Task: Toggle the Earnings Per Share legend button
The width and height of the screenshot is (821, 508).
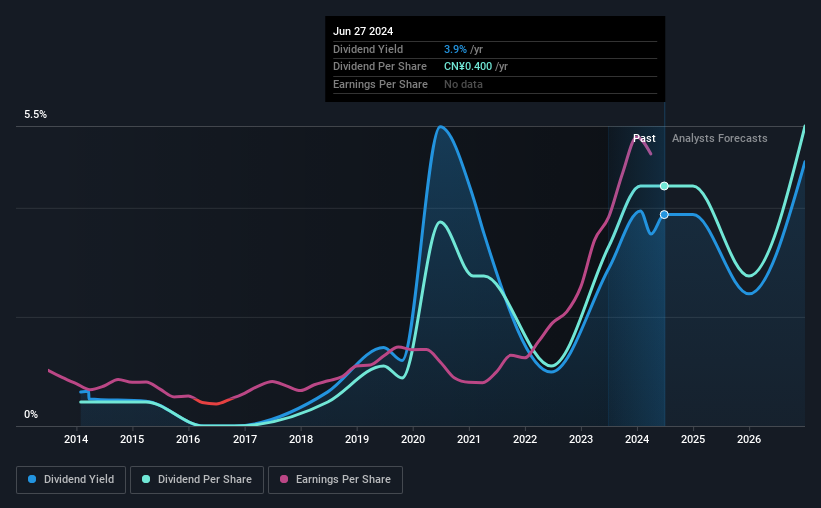Action: pos(335,480)
